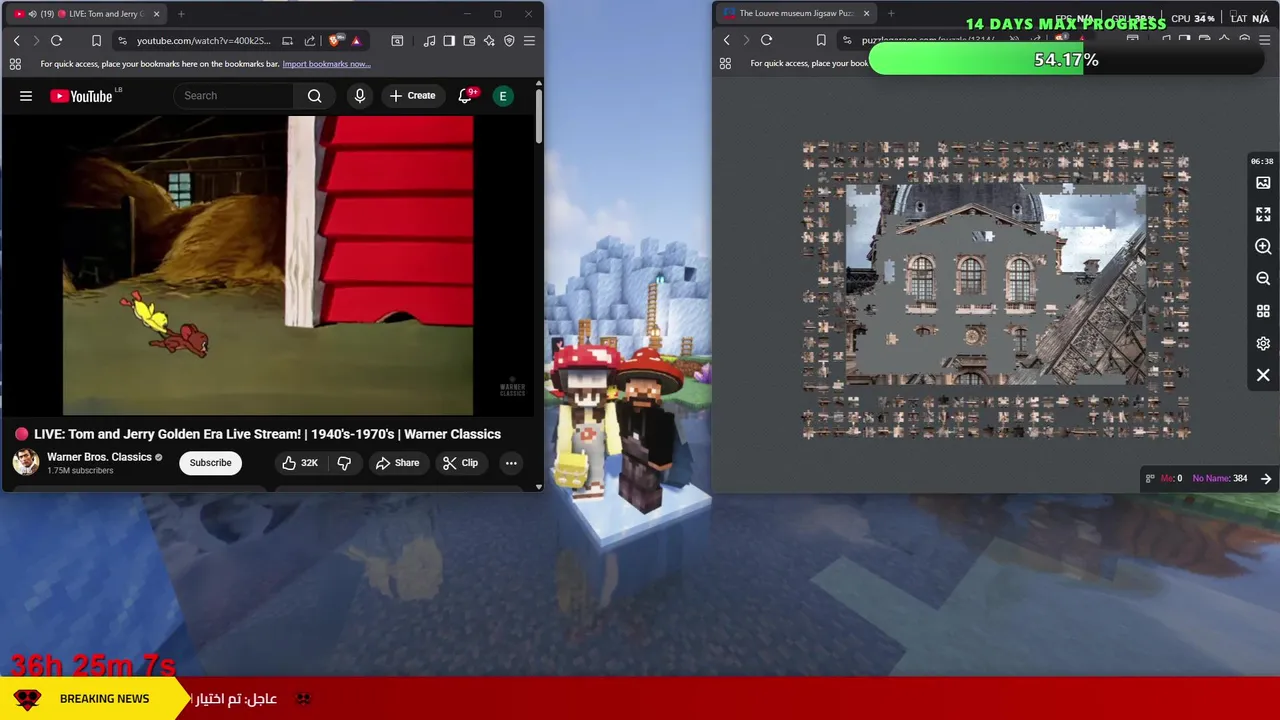
Task: Open a new tab in the puzzle window
Action: click(891, 14)
